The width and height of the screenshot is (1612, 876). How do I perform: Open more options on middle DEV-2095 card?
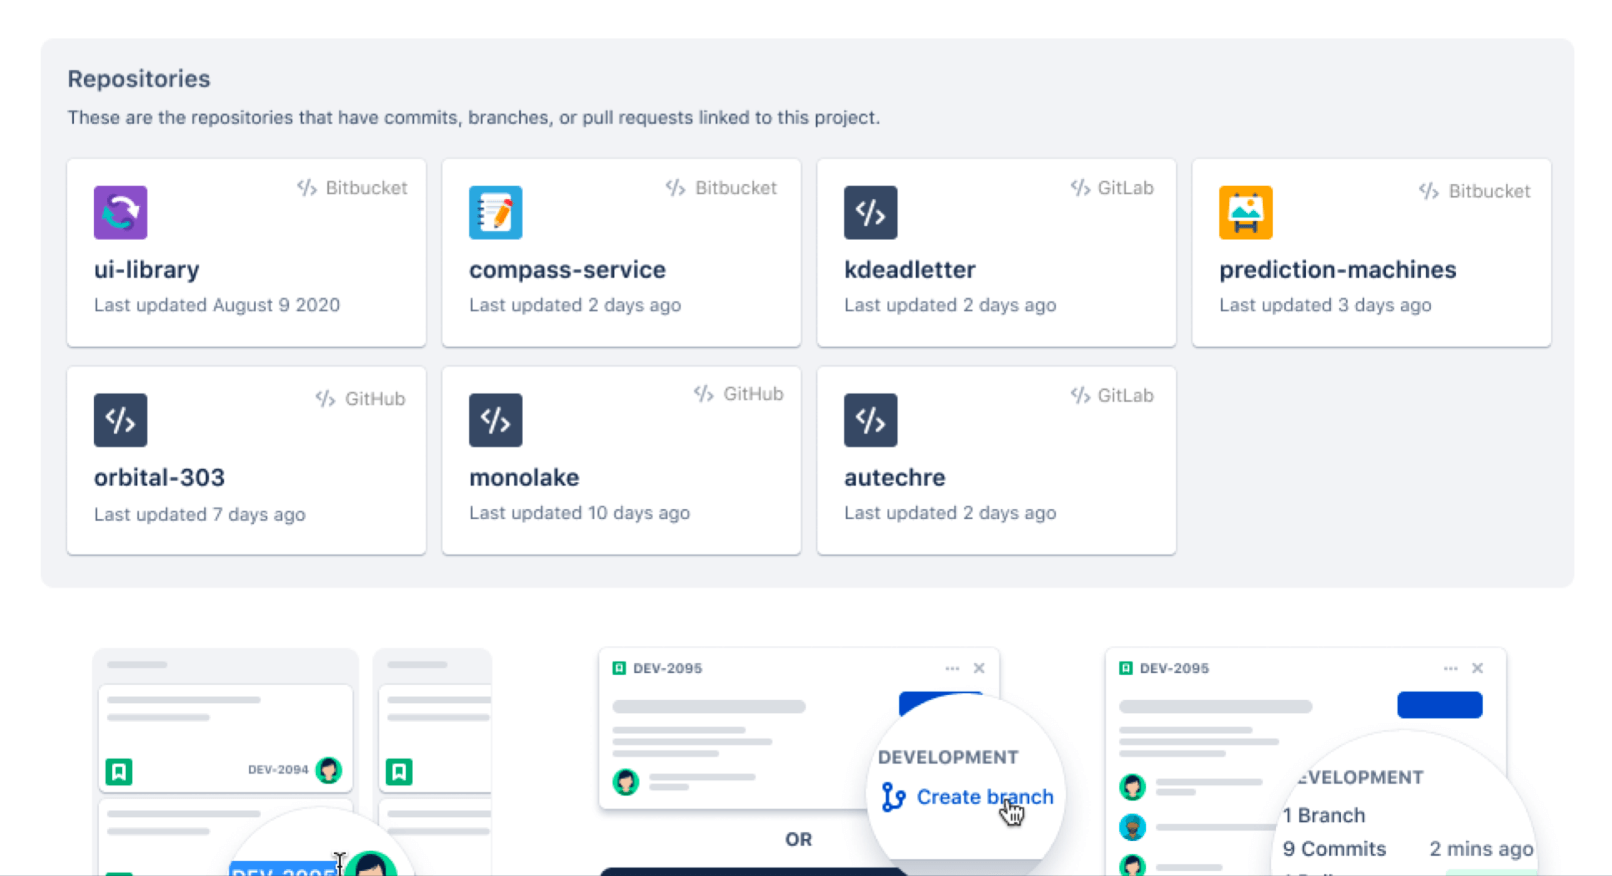[952, 668]
